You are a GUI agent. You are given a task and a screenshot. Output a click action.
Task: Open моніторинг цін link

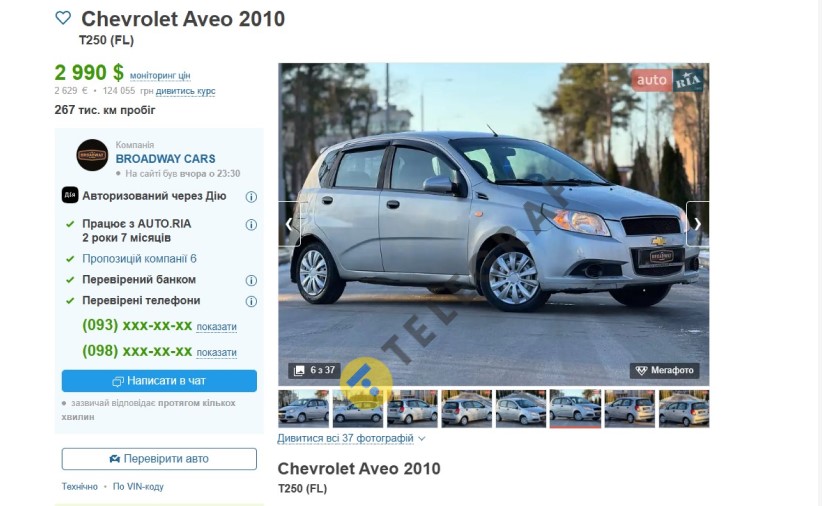coord(160,76)
